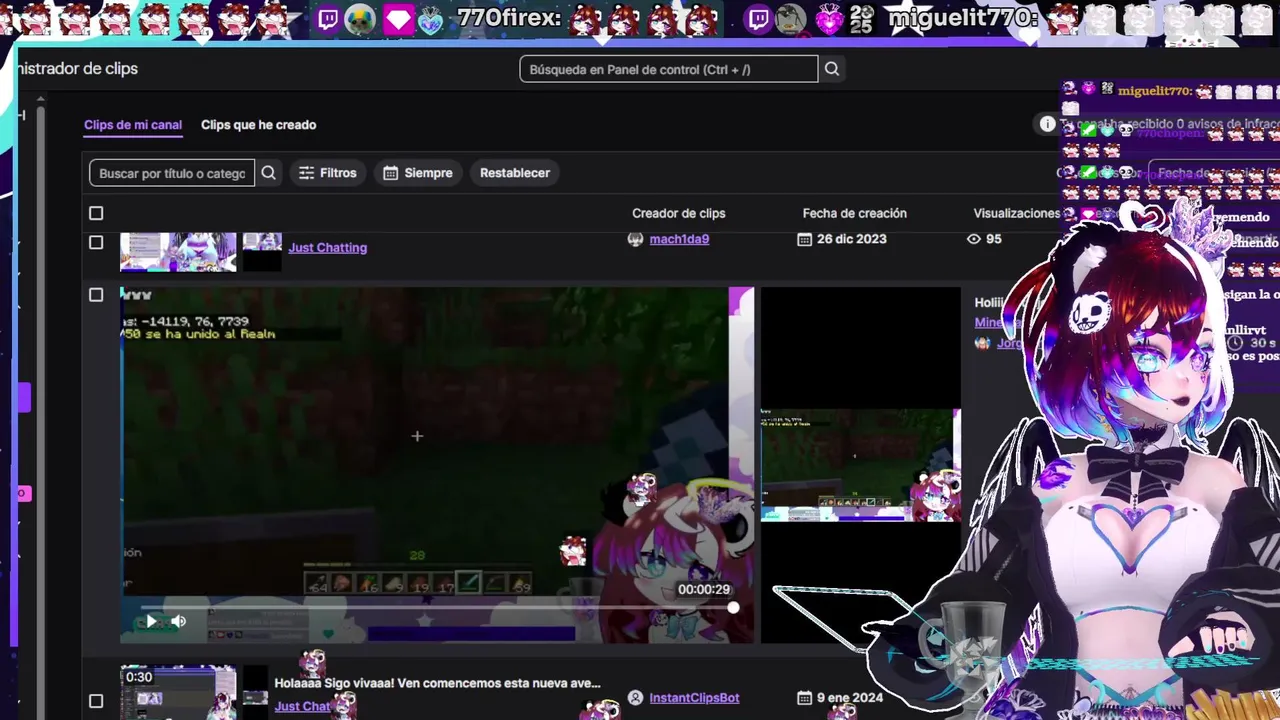Open the Just Chat link in the bottom row

[302, 706]
